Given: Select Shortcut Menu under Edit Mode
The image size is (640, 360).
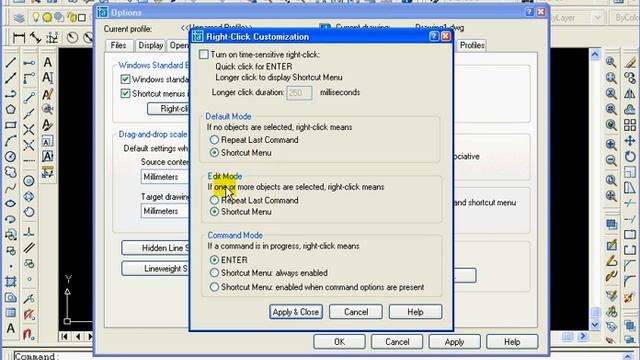Looking at the screenshot, I should (x=214, y=212).
